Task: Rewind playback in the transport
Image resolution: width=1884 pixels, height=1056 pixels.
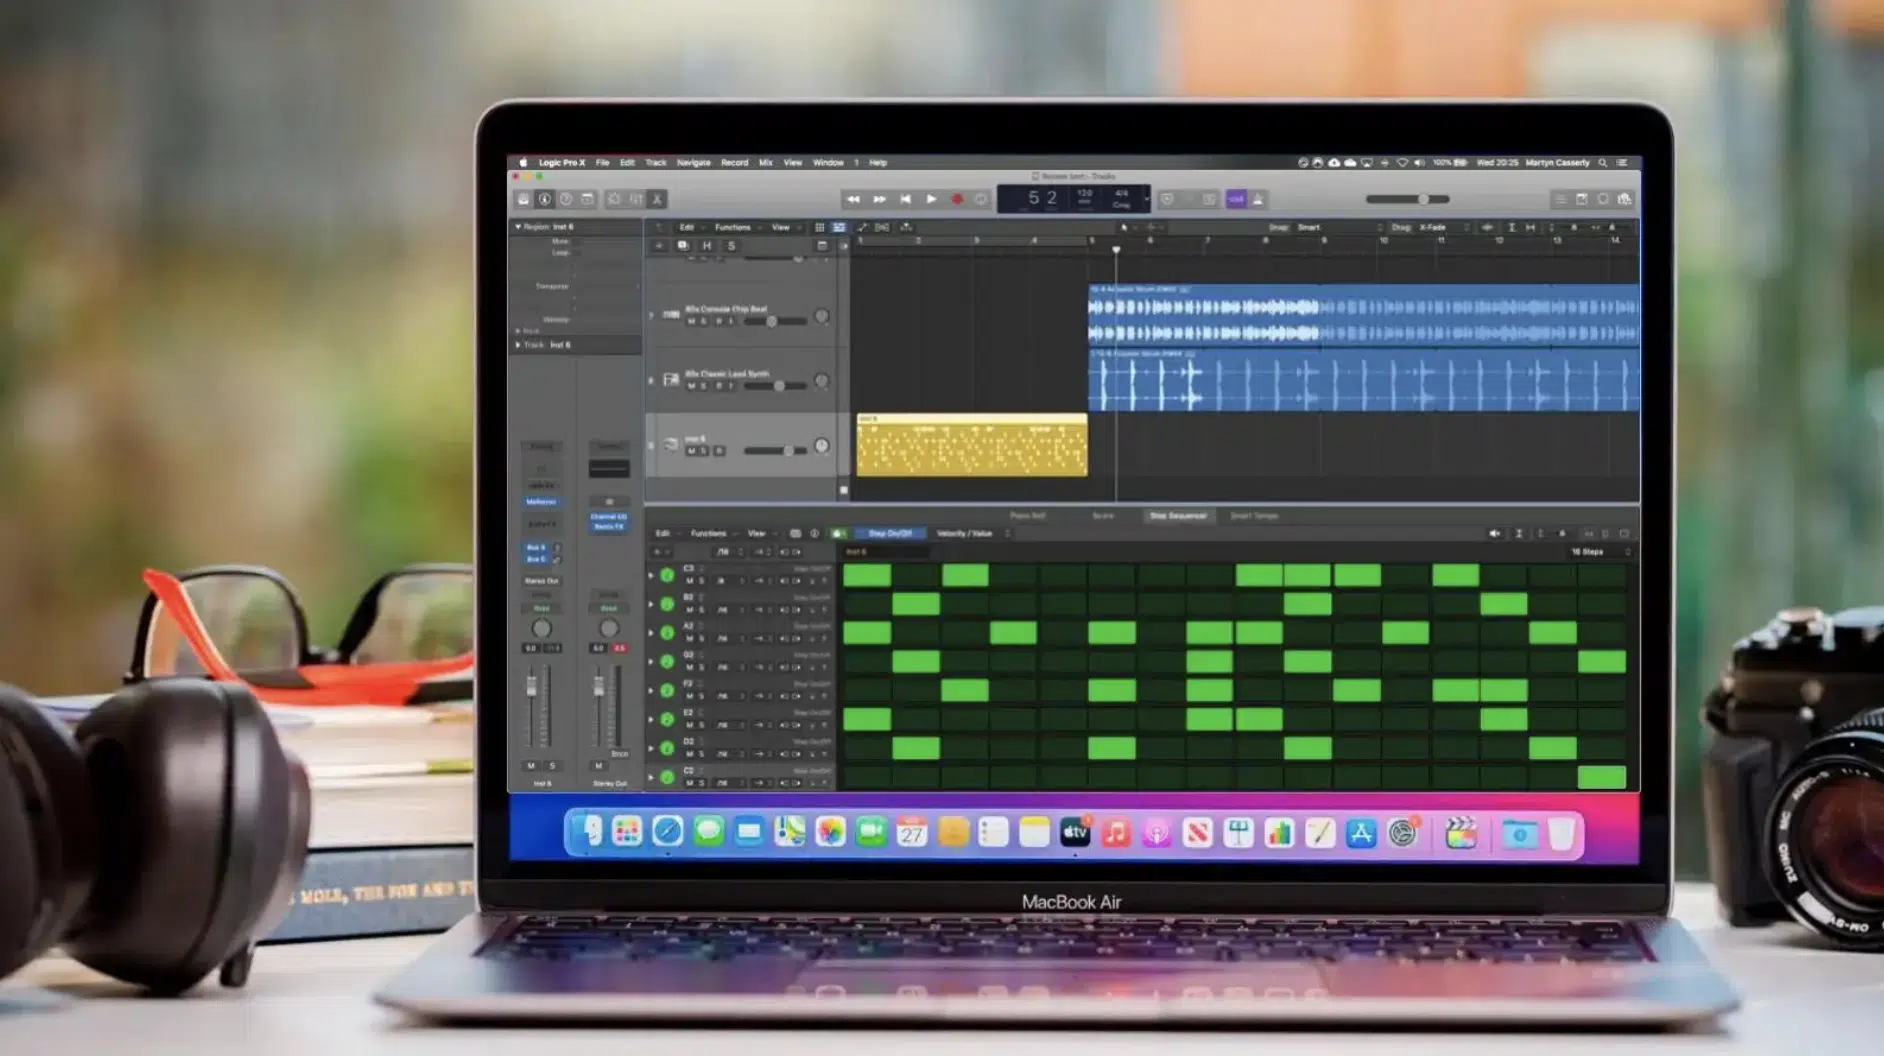Action: point(853,199)
